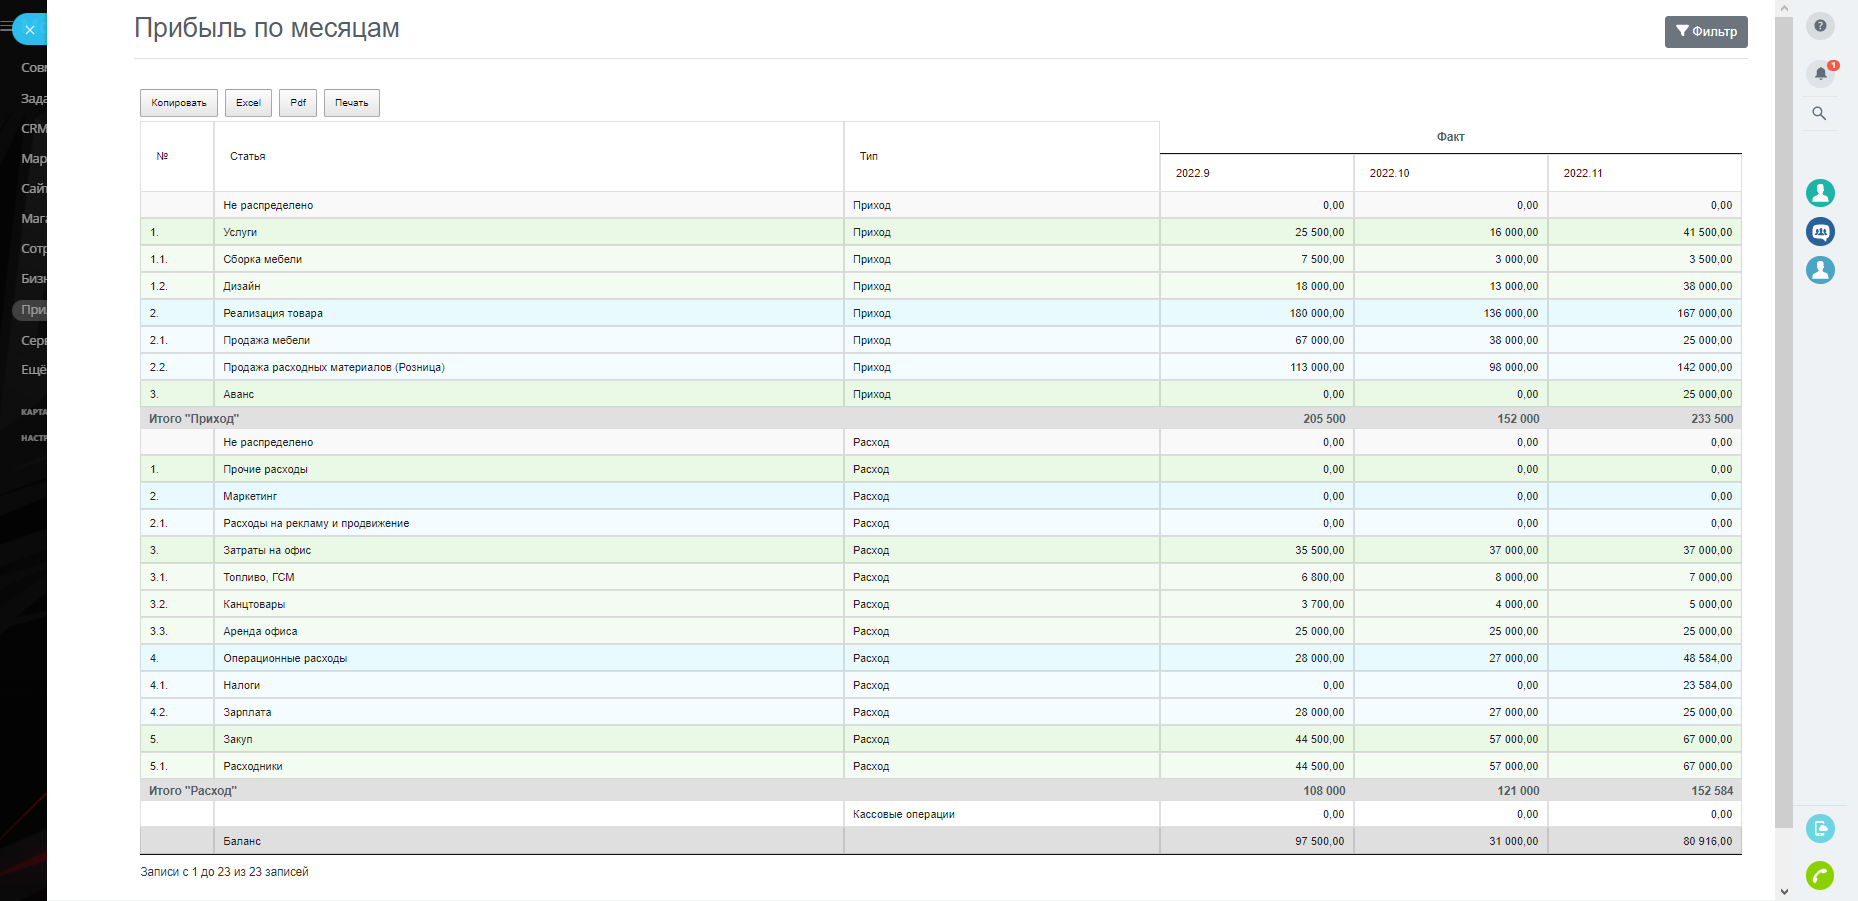Export the report as Pdf
The height and width of the screenshot is (901, 1858).
tap(298, 103)
